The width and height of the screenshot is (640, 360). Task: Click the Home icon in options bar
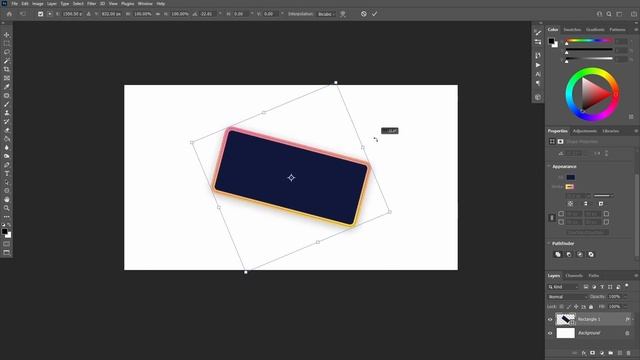(9, 14)
